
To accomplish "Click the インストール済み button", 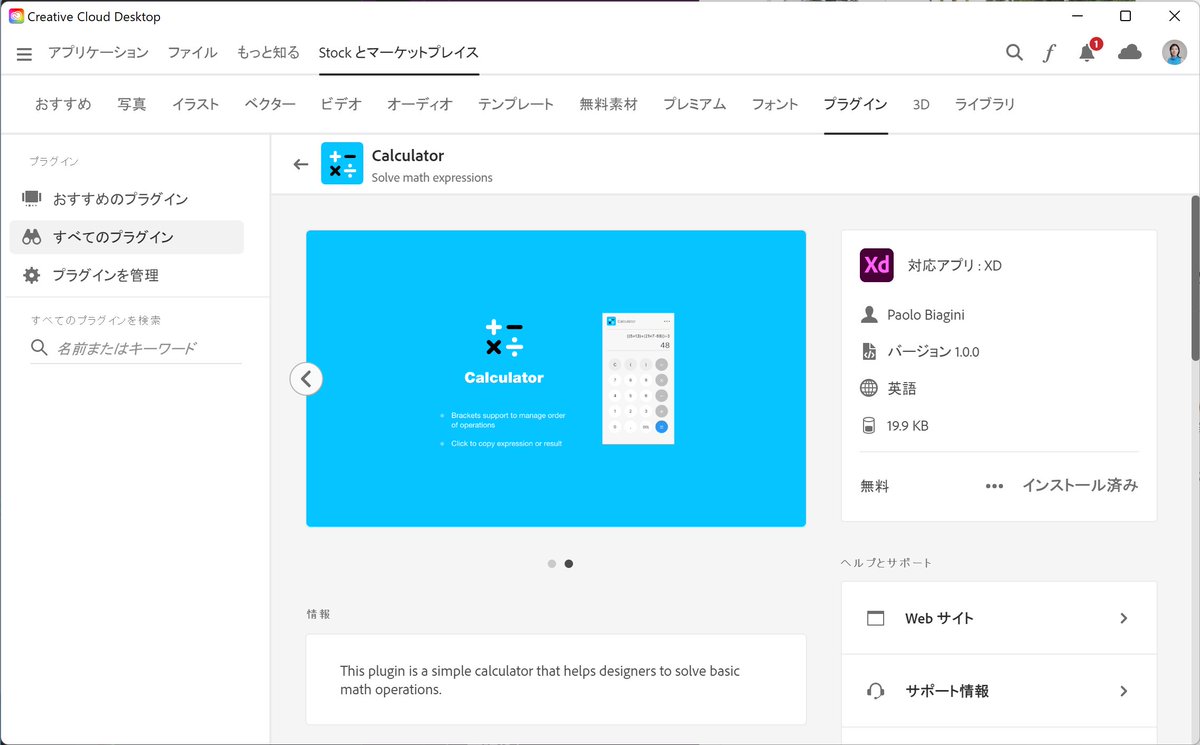I will 1080,485.
